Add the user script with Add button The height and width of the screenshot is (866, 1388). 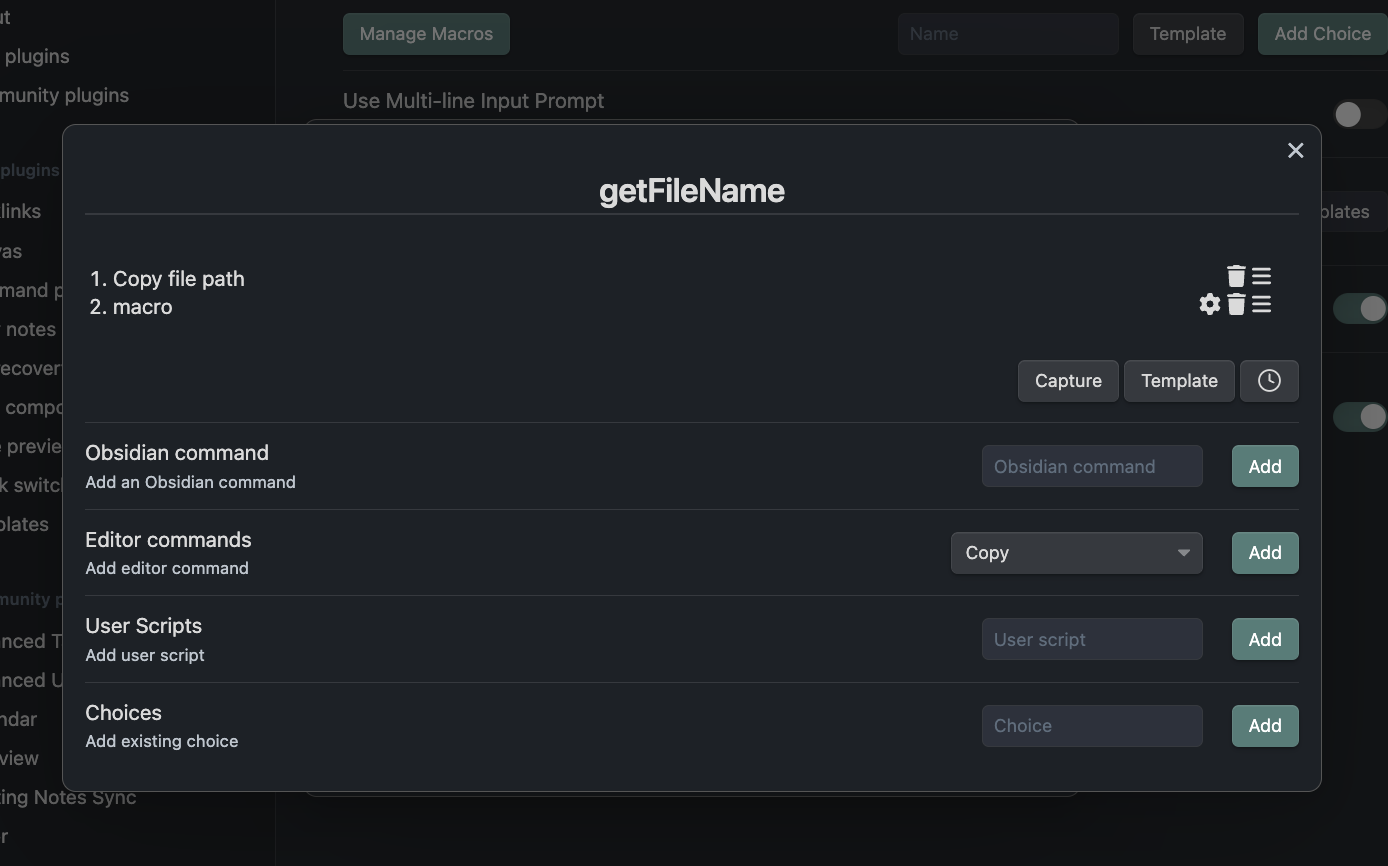click(1264, 640)
